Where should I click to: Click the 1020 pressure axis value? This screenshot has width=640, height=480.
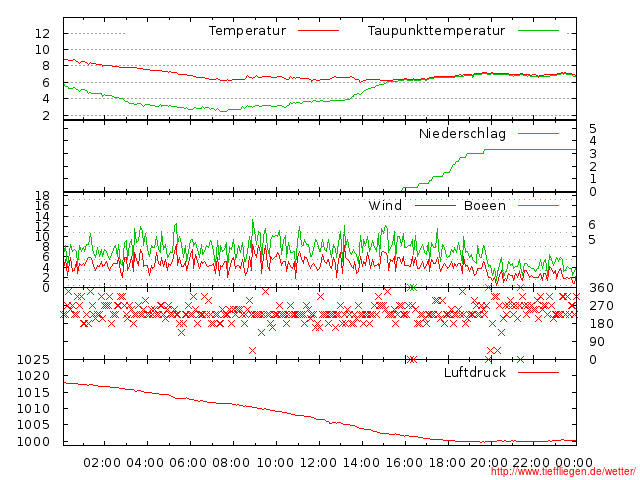tap(33, 376)
